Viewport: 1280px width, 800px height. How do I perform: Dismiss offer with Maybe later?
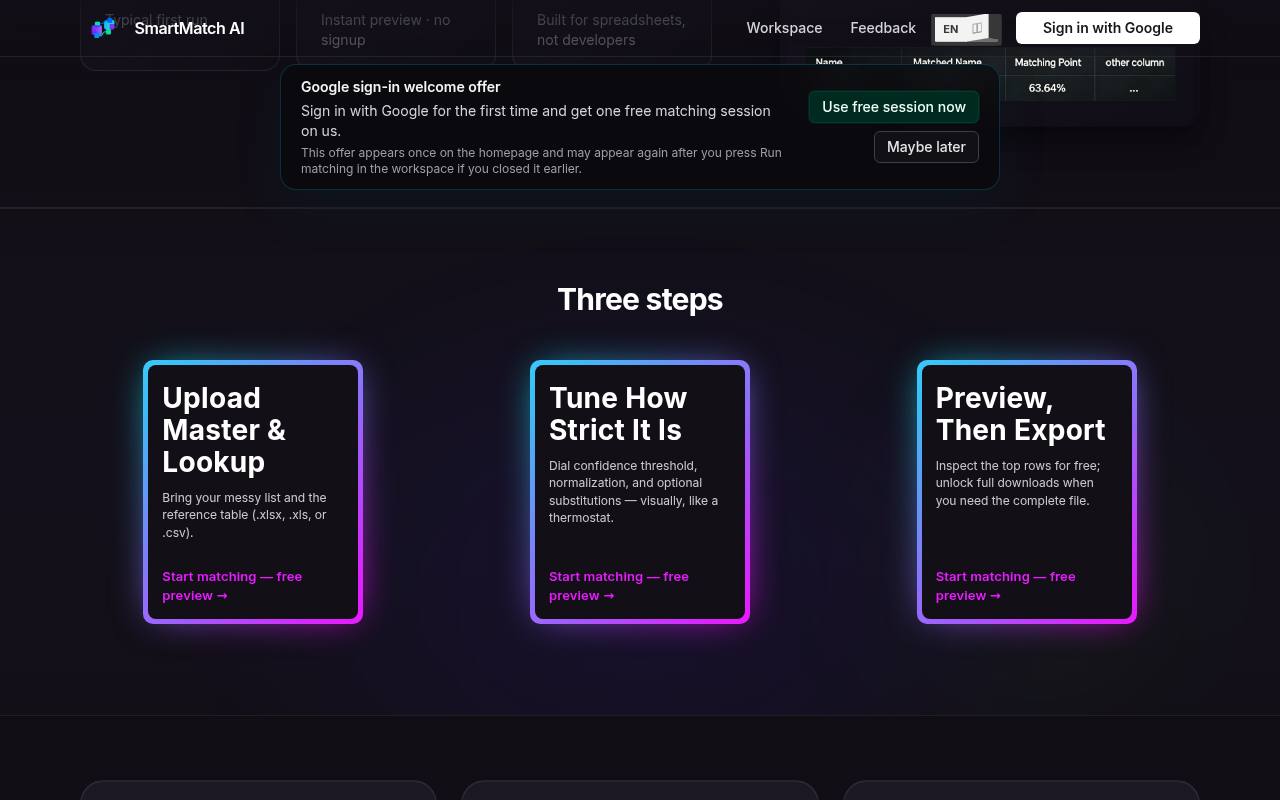click(x=926, y=147)
